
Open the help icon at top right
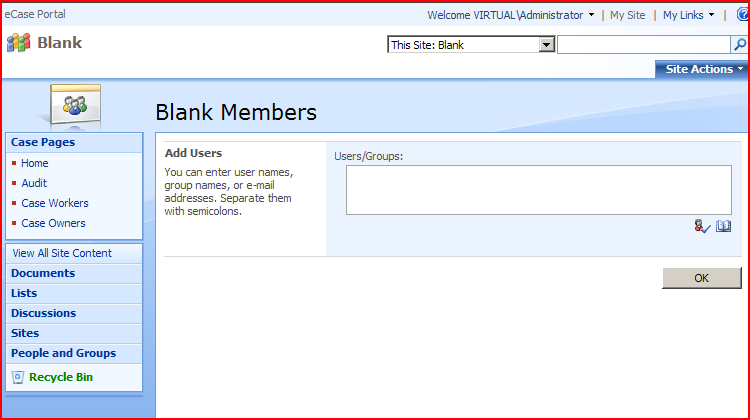coord(742,15)
